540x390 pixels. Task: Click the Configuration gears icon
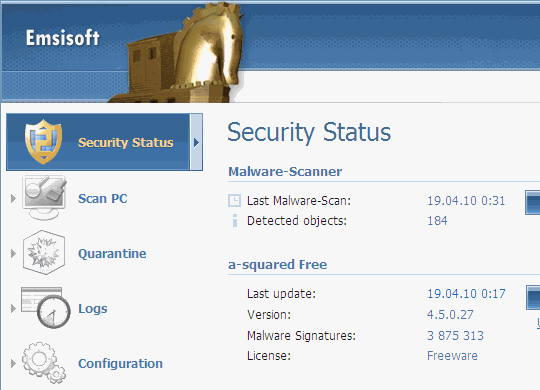click(x=44, y=363)
